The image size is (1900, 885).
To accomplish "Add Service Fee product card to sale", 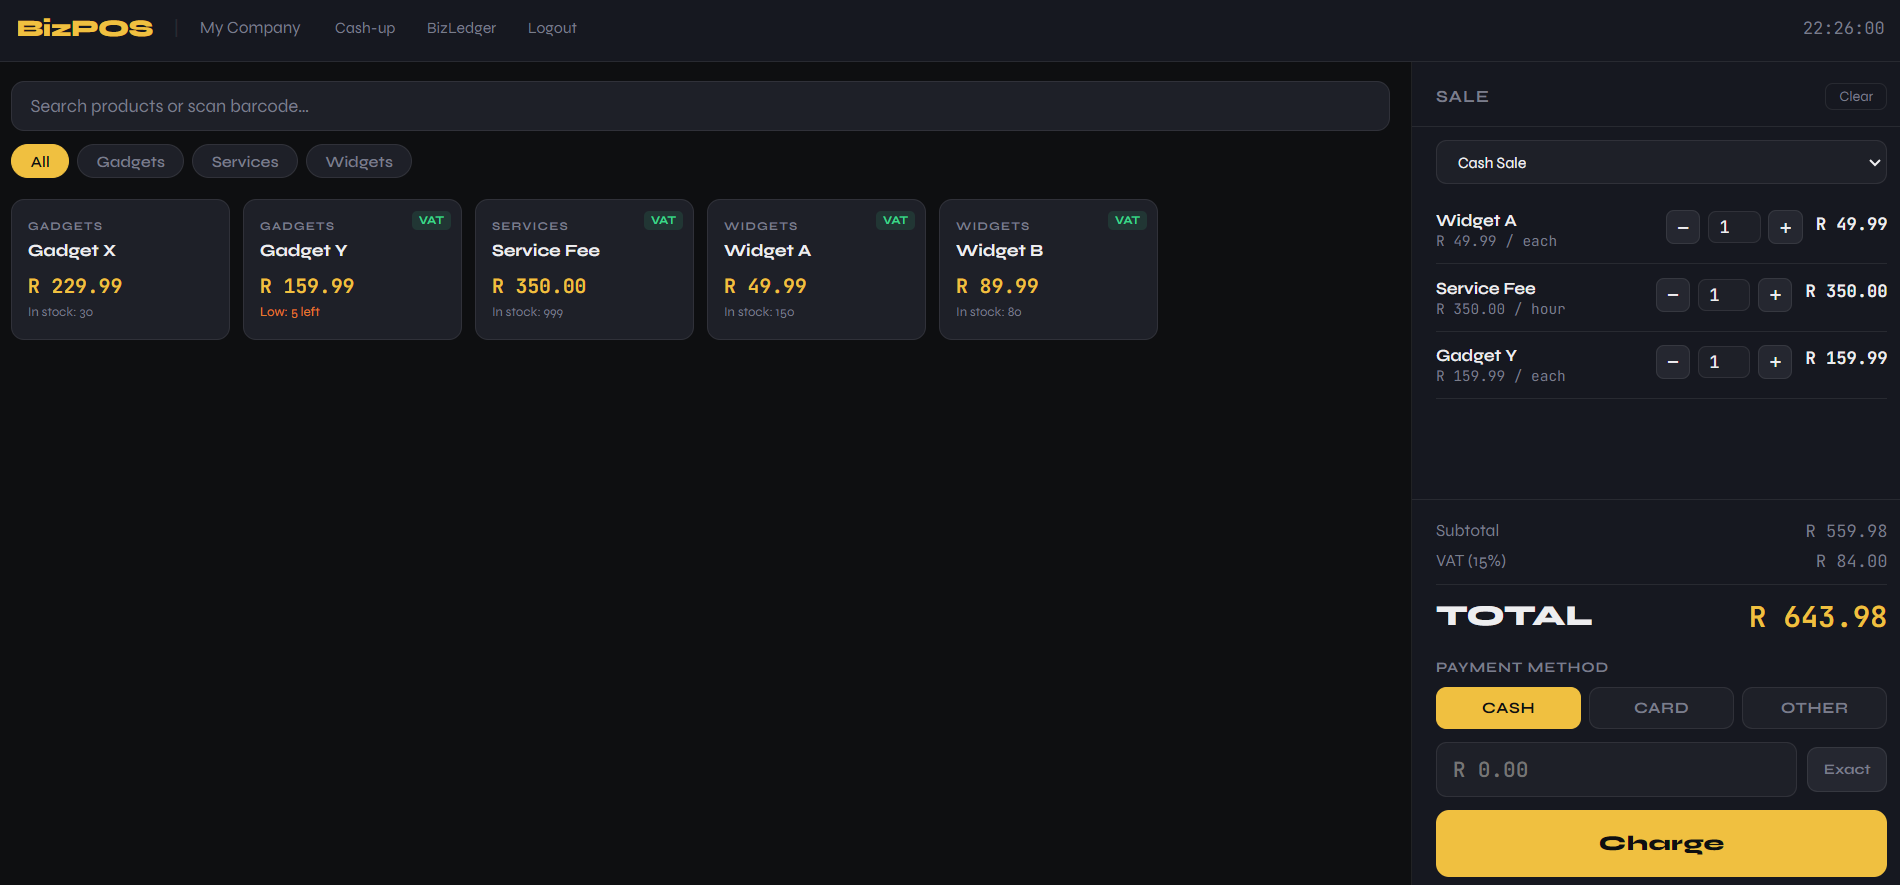I will tap(584, 269).
